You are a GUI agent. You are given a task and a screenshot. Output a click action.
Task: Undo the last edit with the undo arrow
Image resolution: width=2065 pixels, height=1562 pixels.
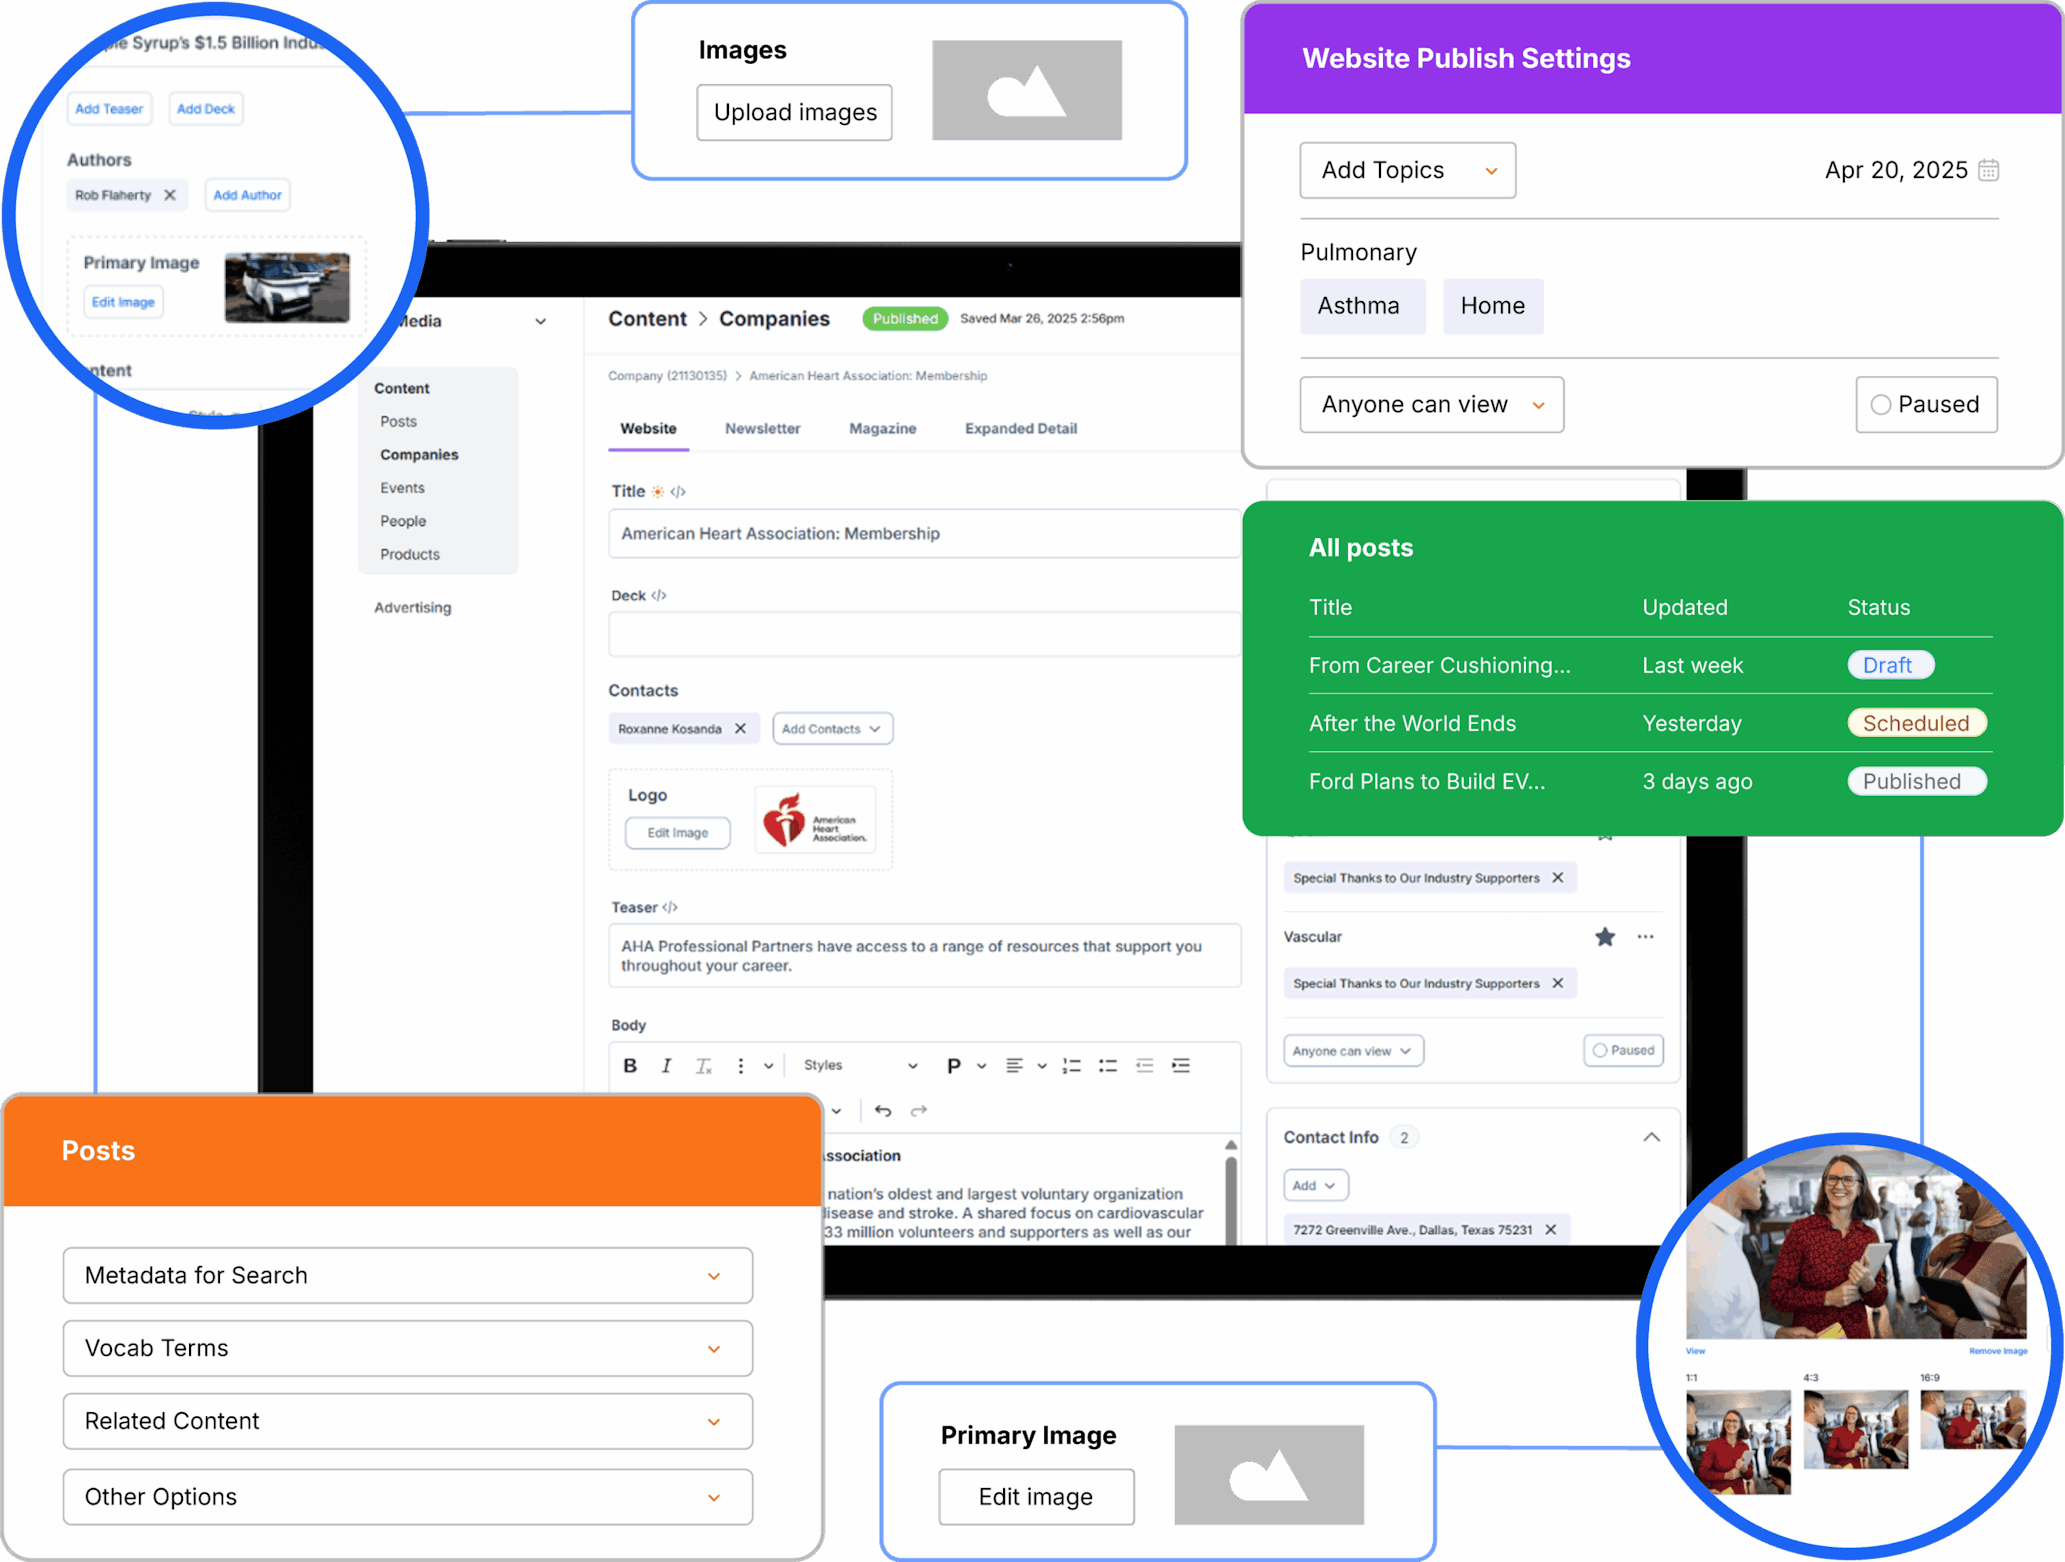pyautogui.click(x=882, y=1110)
